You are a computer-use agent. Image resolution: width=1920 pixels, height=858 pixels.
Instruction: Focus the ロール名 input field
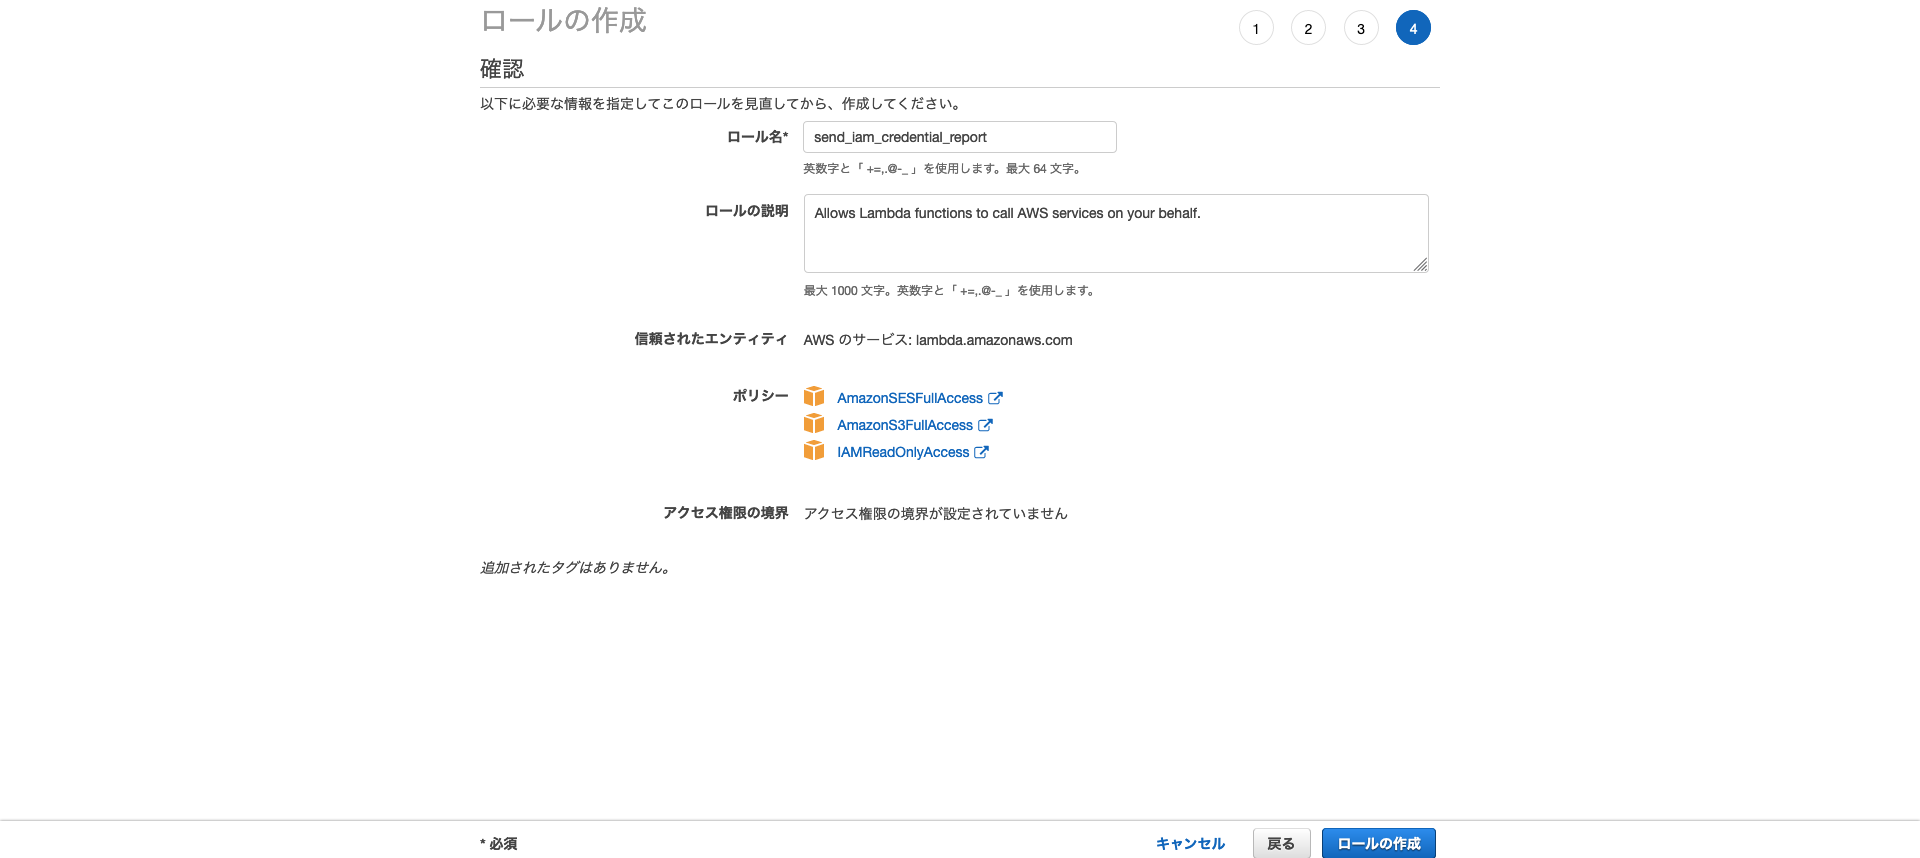pos(960,137)
